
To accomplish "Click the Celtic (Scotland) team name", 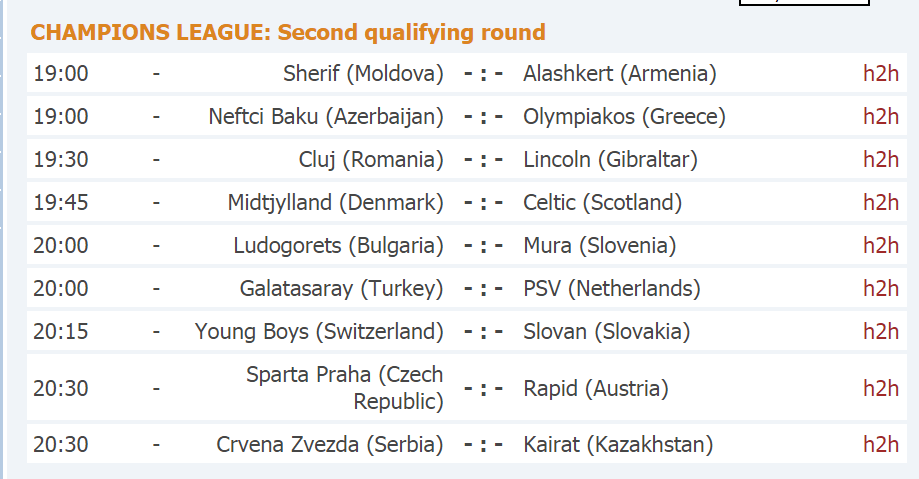I will [603, 203].
